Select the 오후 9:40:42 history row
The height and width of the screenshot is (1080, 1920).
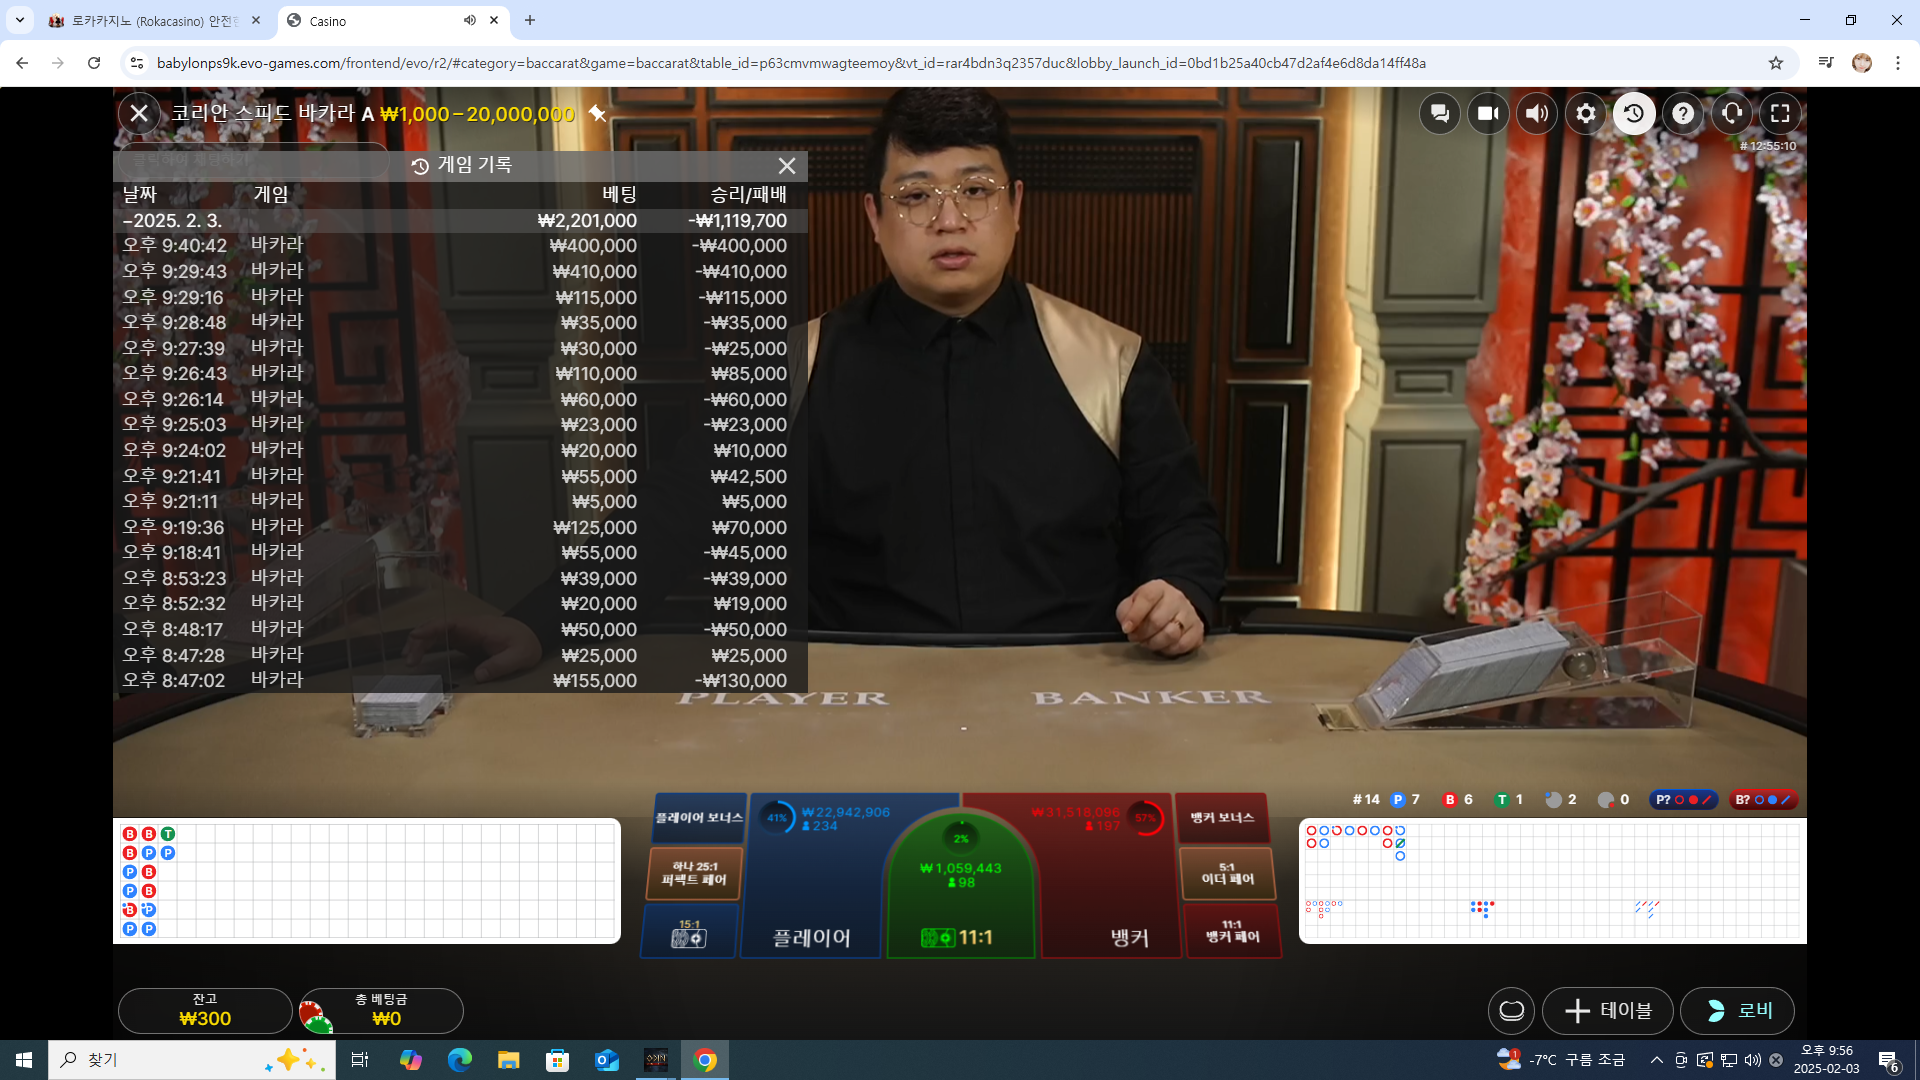pyautogui.click(x=460, y=246)
